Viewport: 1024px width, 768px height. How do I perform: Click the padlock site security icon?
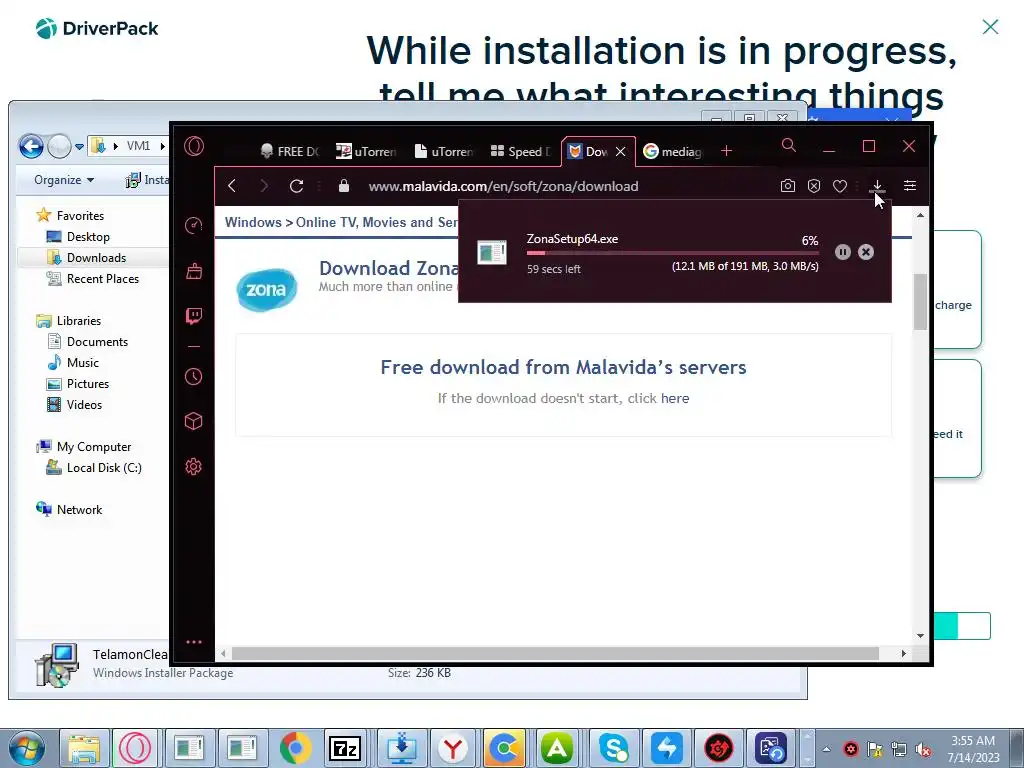tap(344, 186)
